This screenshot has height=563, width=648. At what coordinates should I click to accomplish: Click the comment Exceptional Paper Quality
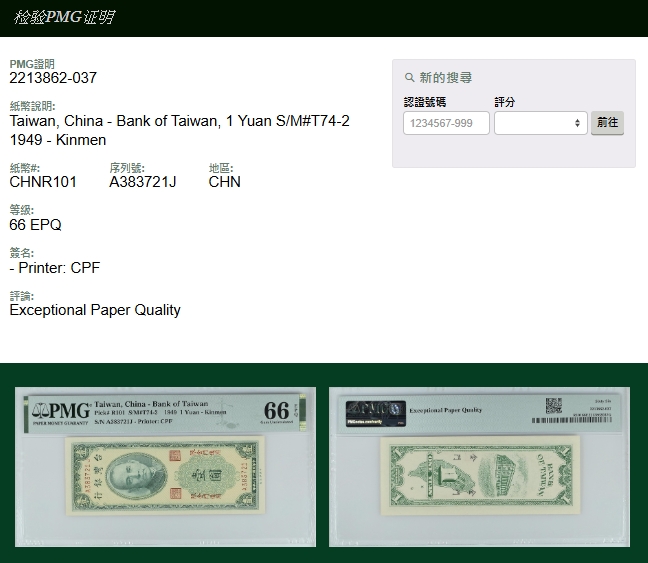95,310
